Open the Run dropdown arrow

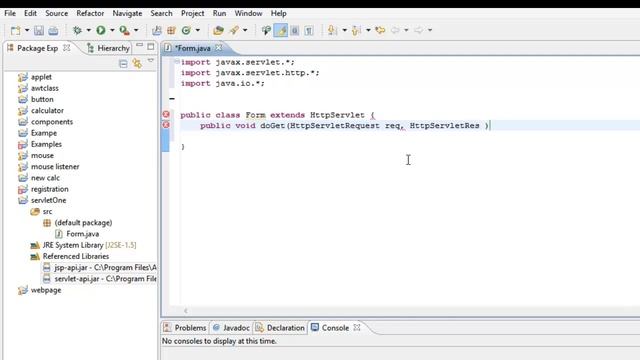point(112,30)
